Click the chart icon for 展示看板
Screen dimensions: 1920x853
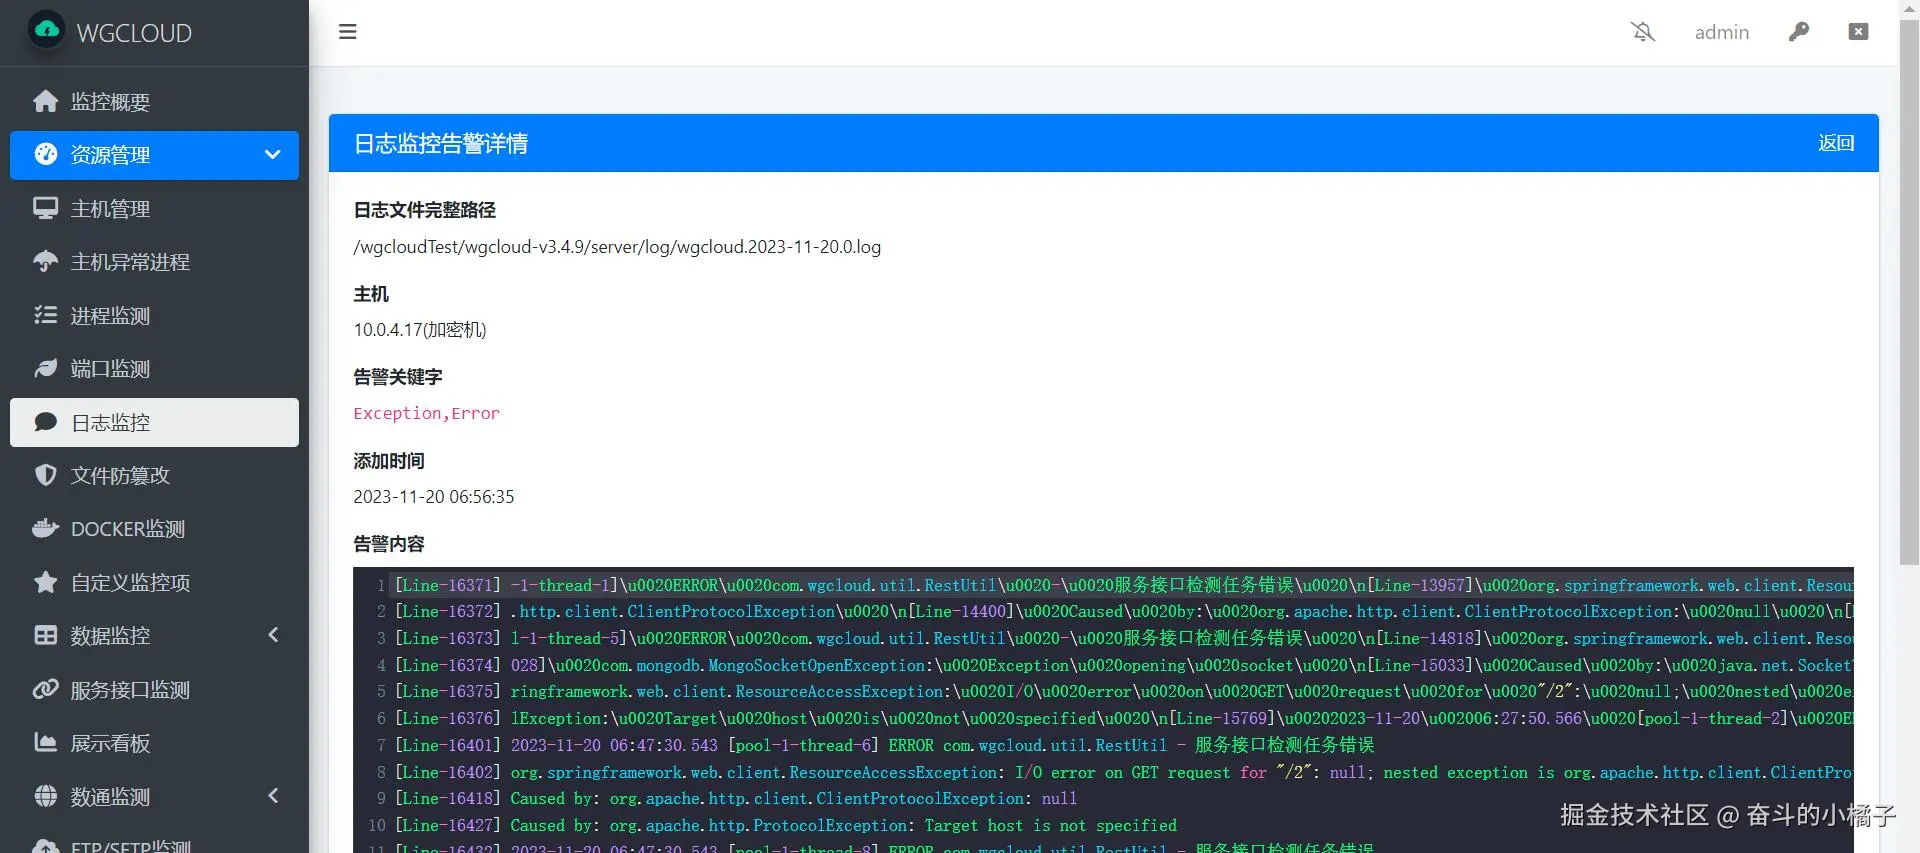tap(45, 742)
